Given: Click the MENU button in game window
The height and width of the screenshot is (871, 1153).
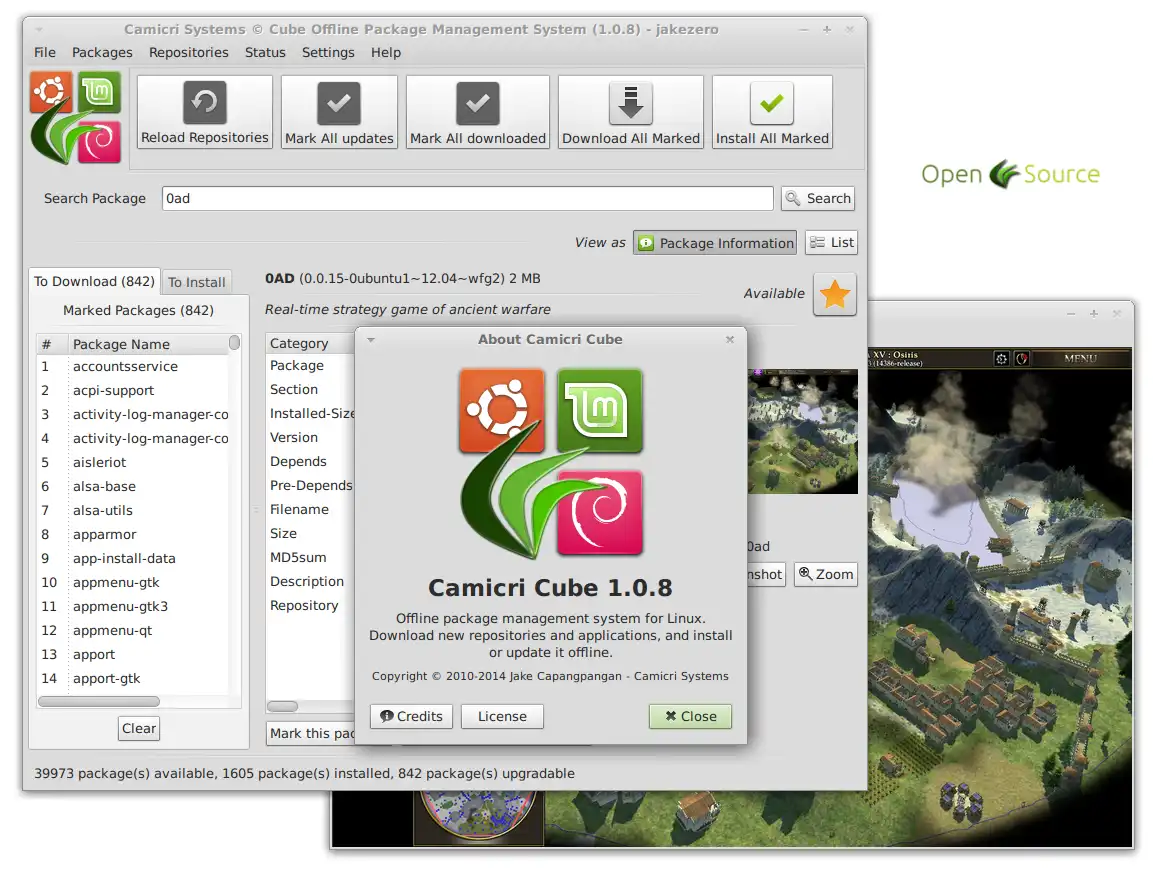Looking at the screenshot, I should pyautogui.click(x=1081, y=359).
